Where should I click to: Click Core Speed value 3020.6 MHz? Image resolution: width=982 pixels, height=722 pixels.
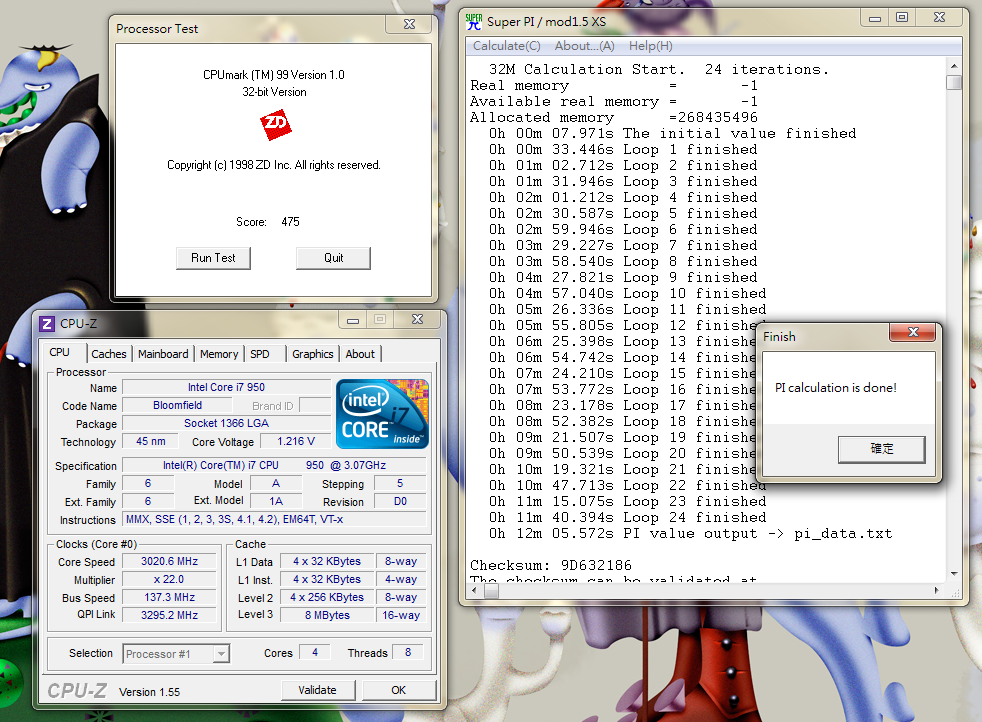pos(169,562)
